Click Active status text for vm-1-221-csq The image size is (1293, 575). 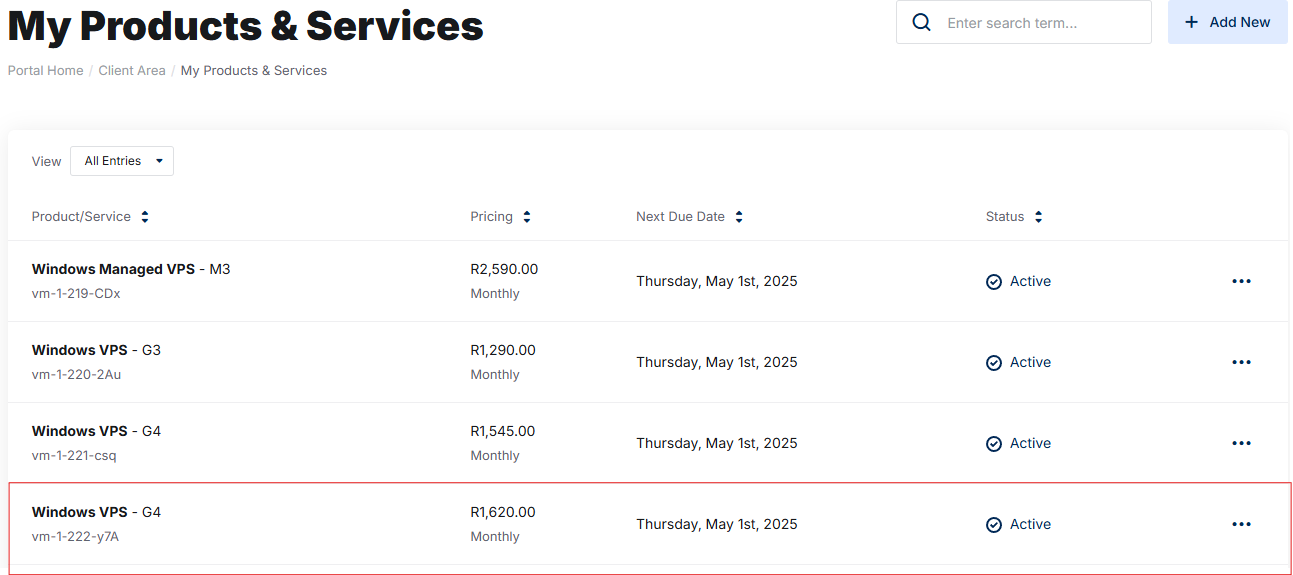[1030, 443]
